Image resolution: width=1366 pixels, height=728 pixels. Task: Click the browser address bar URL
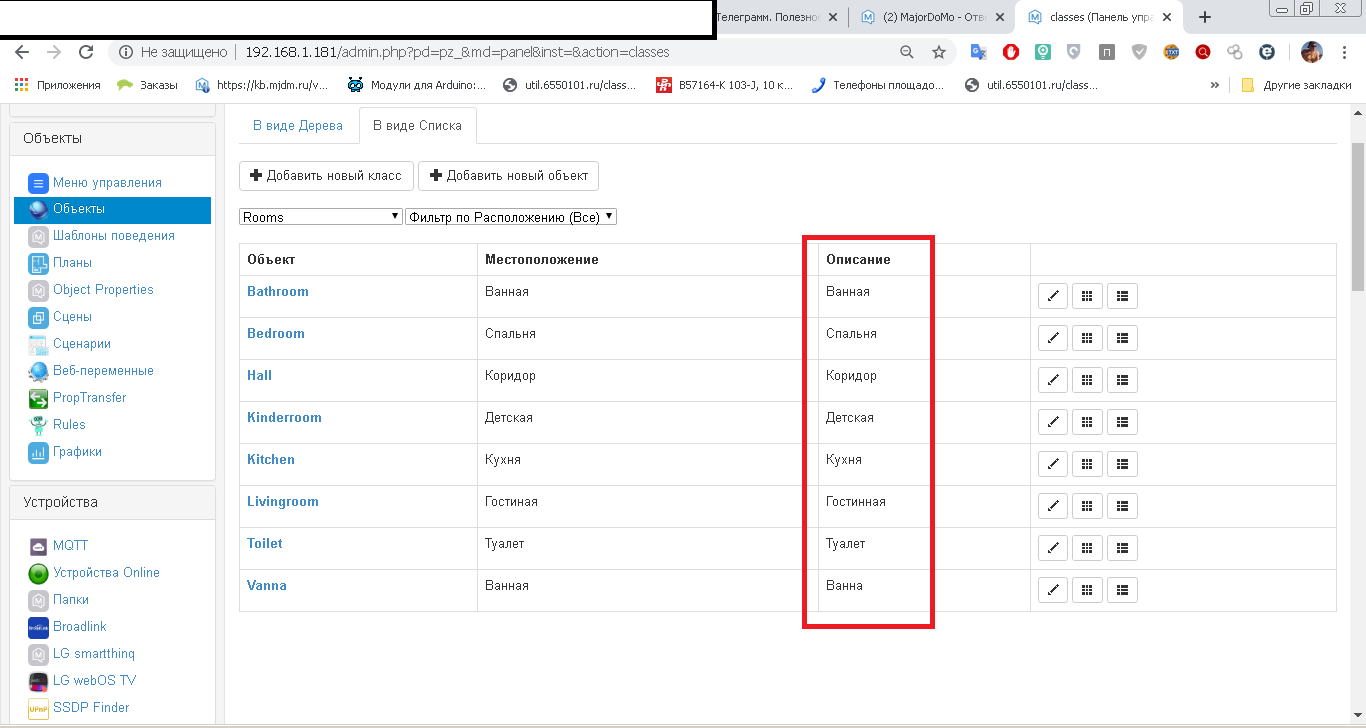point(457,52)
